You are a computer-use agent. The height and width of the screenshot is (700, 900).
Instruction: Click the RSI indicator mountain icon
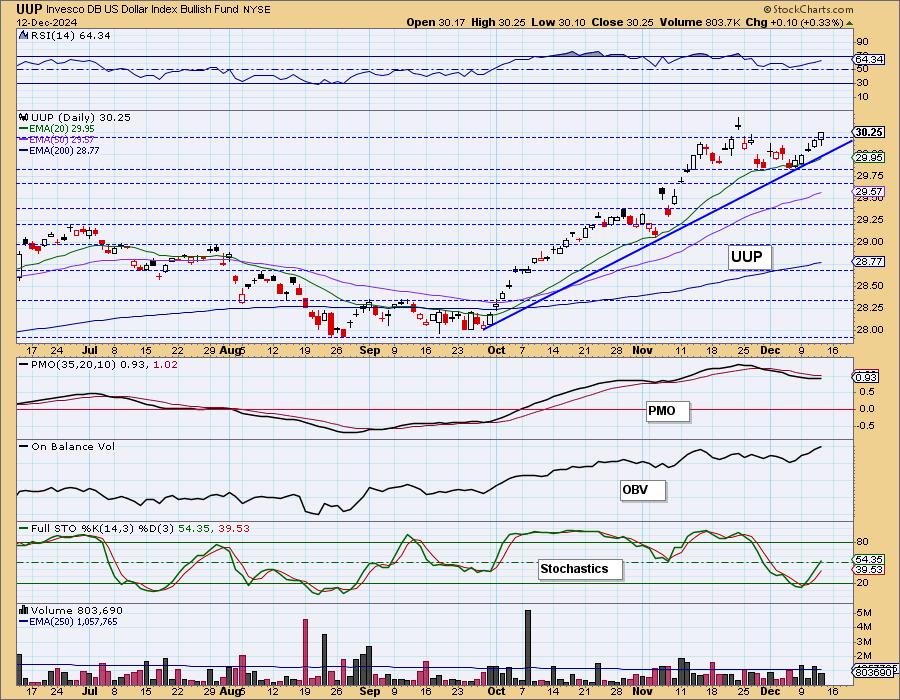[23, 35]
